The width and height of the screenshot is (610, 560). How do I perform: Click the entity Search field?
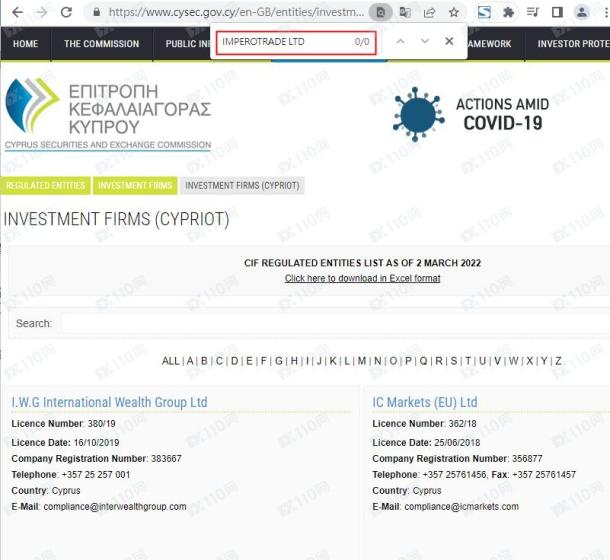click(x=335, y=323)
